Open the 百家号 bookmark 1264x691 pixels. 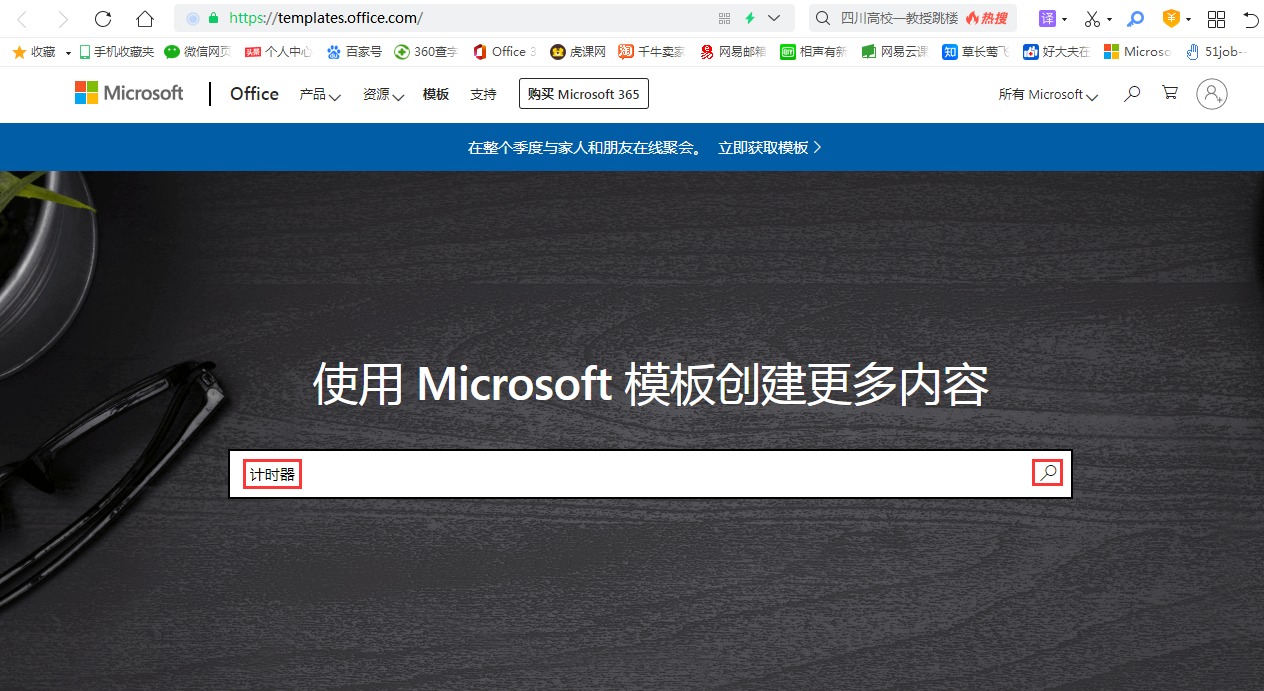coord(354,52)
